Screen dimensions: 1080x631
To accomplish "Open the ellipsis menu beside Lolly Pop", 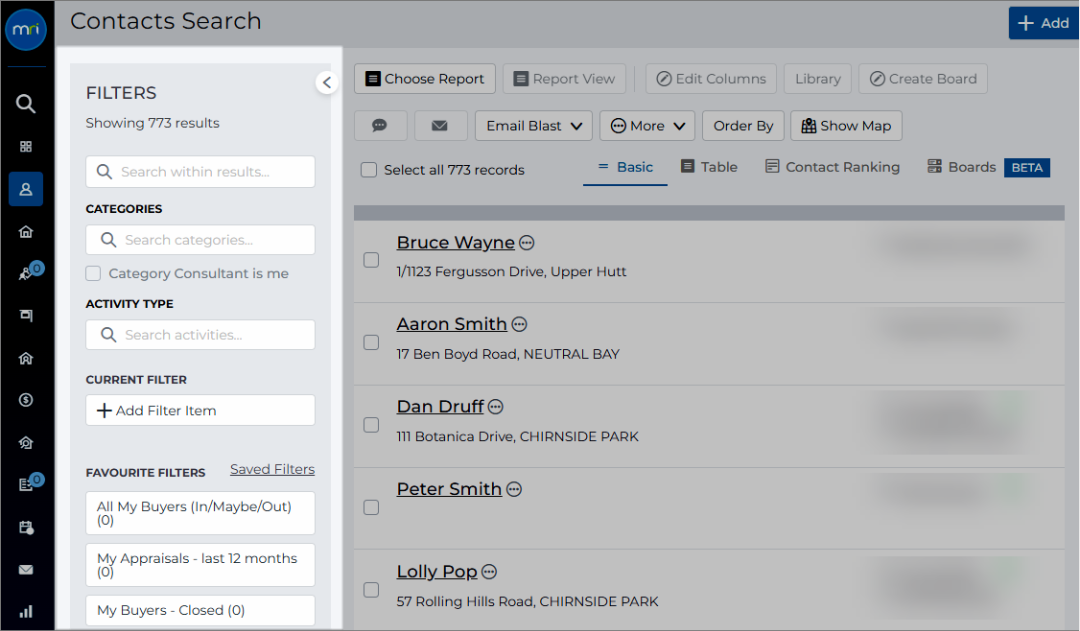I will click(x=489, y=572).
